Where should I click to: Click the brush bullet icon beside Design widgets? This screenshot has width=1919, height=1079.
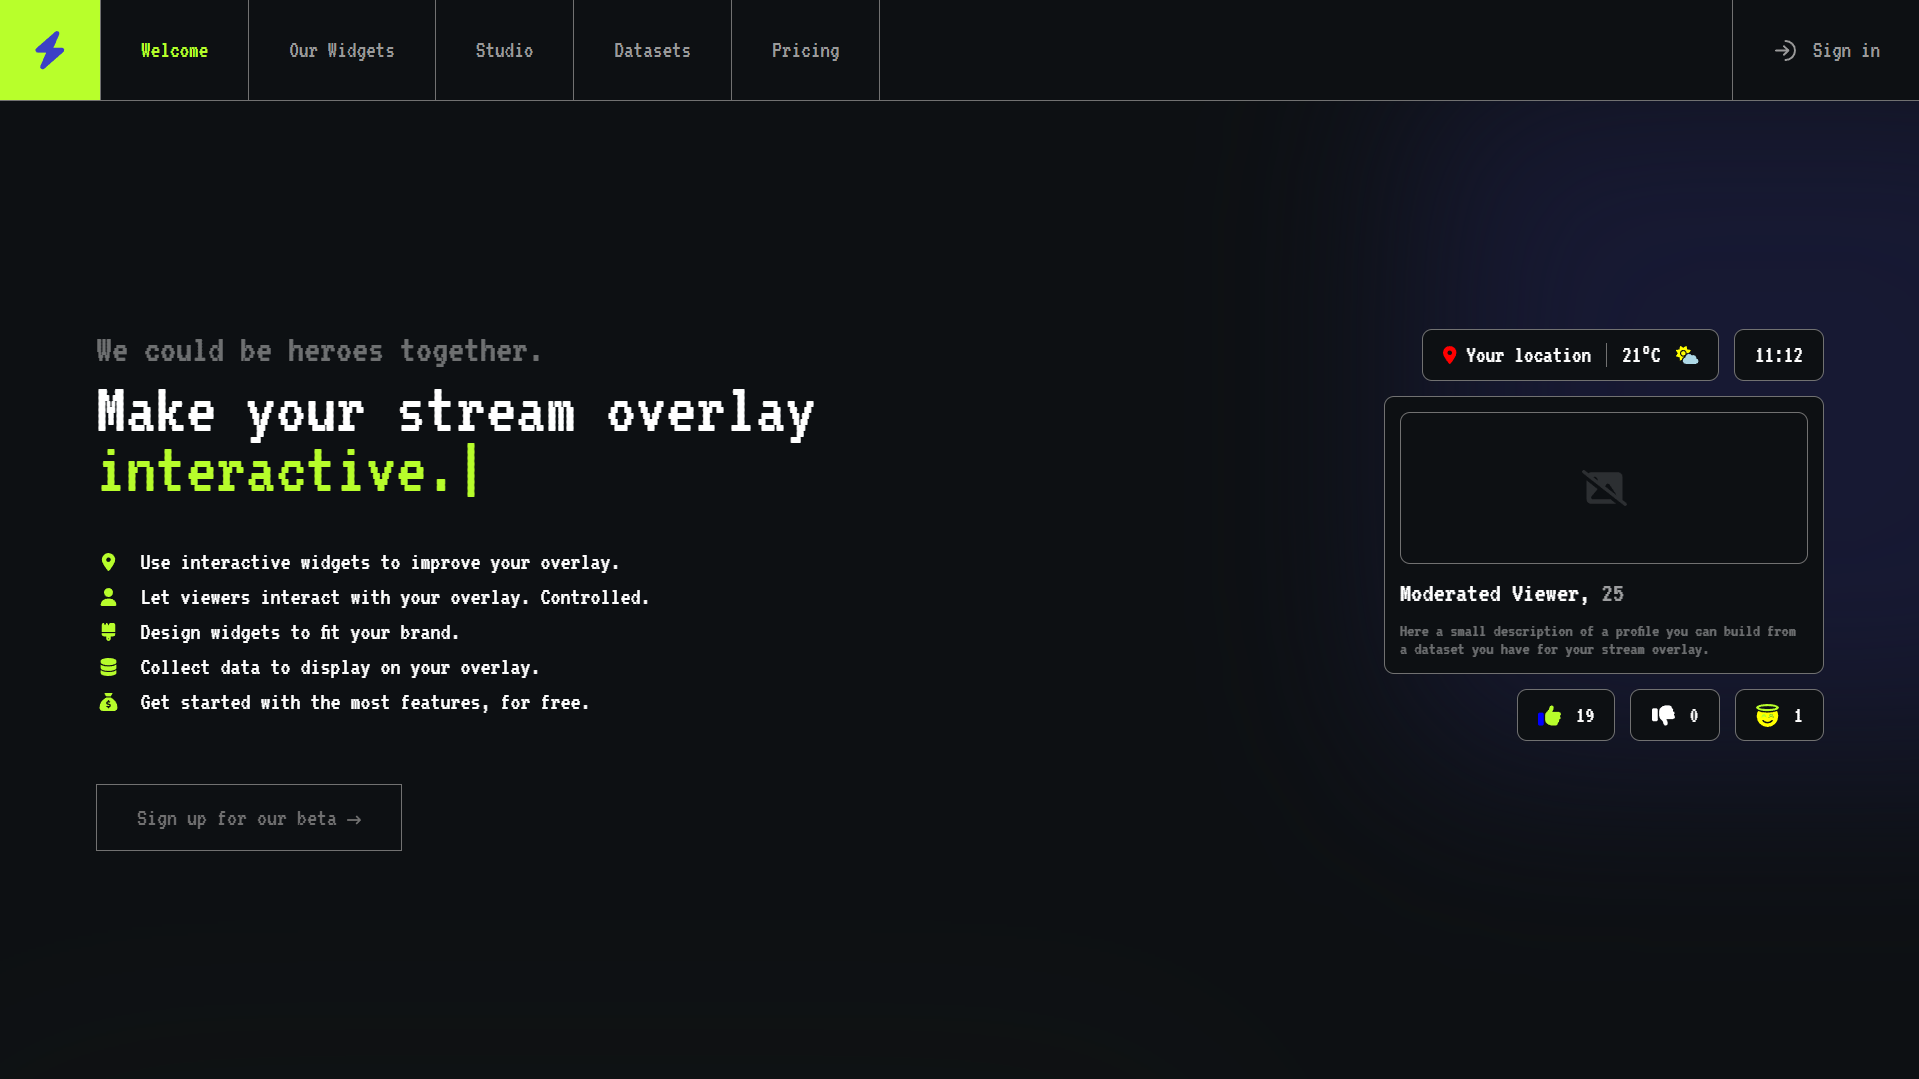click(x=108, y=632)
